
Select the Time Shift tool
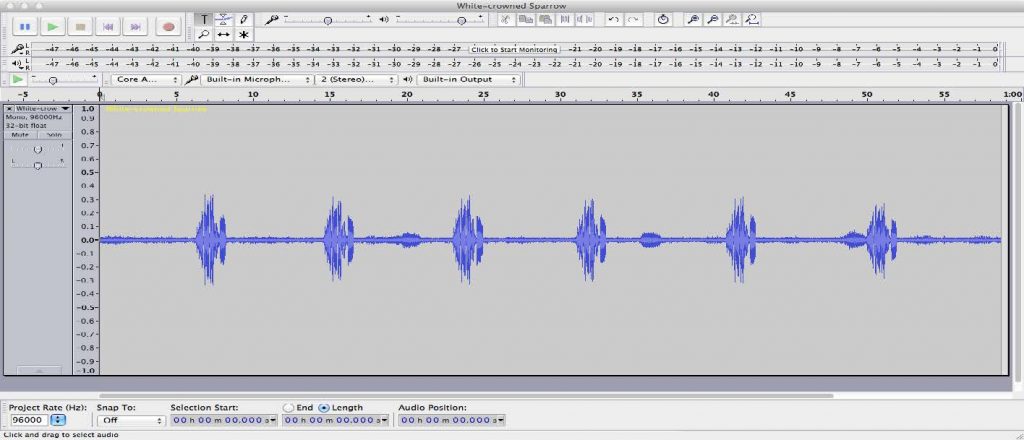tap(224, 35)
